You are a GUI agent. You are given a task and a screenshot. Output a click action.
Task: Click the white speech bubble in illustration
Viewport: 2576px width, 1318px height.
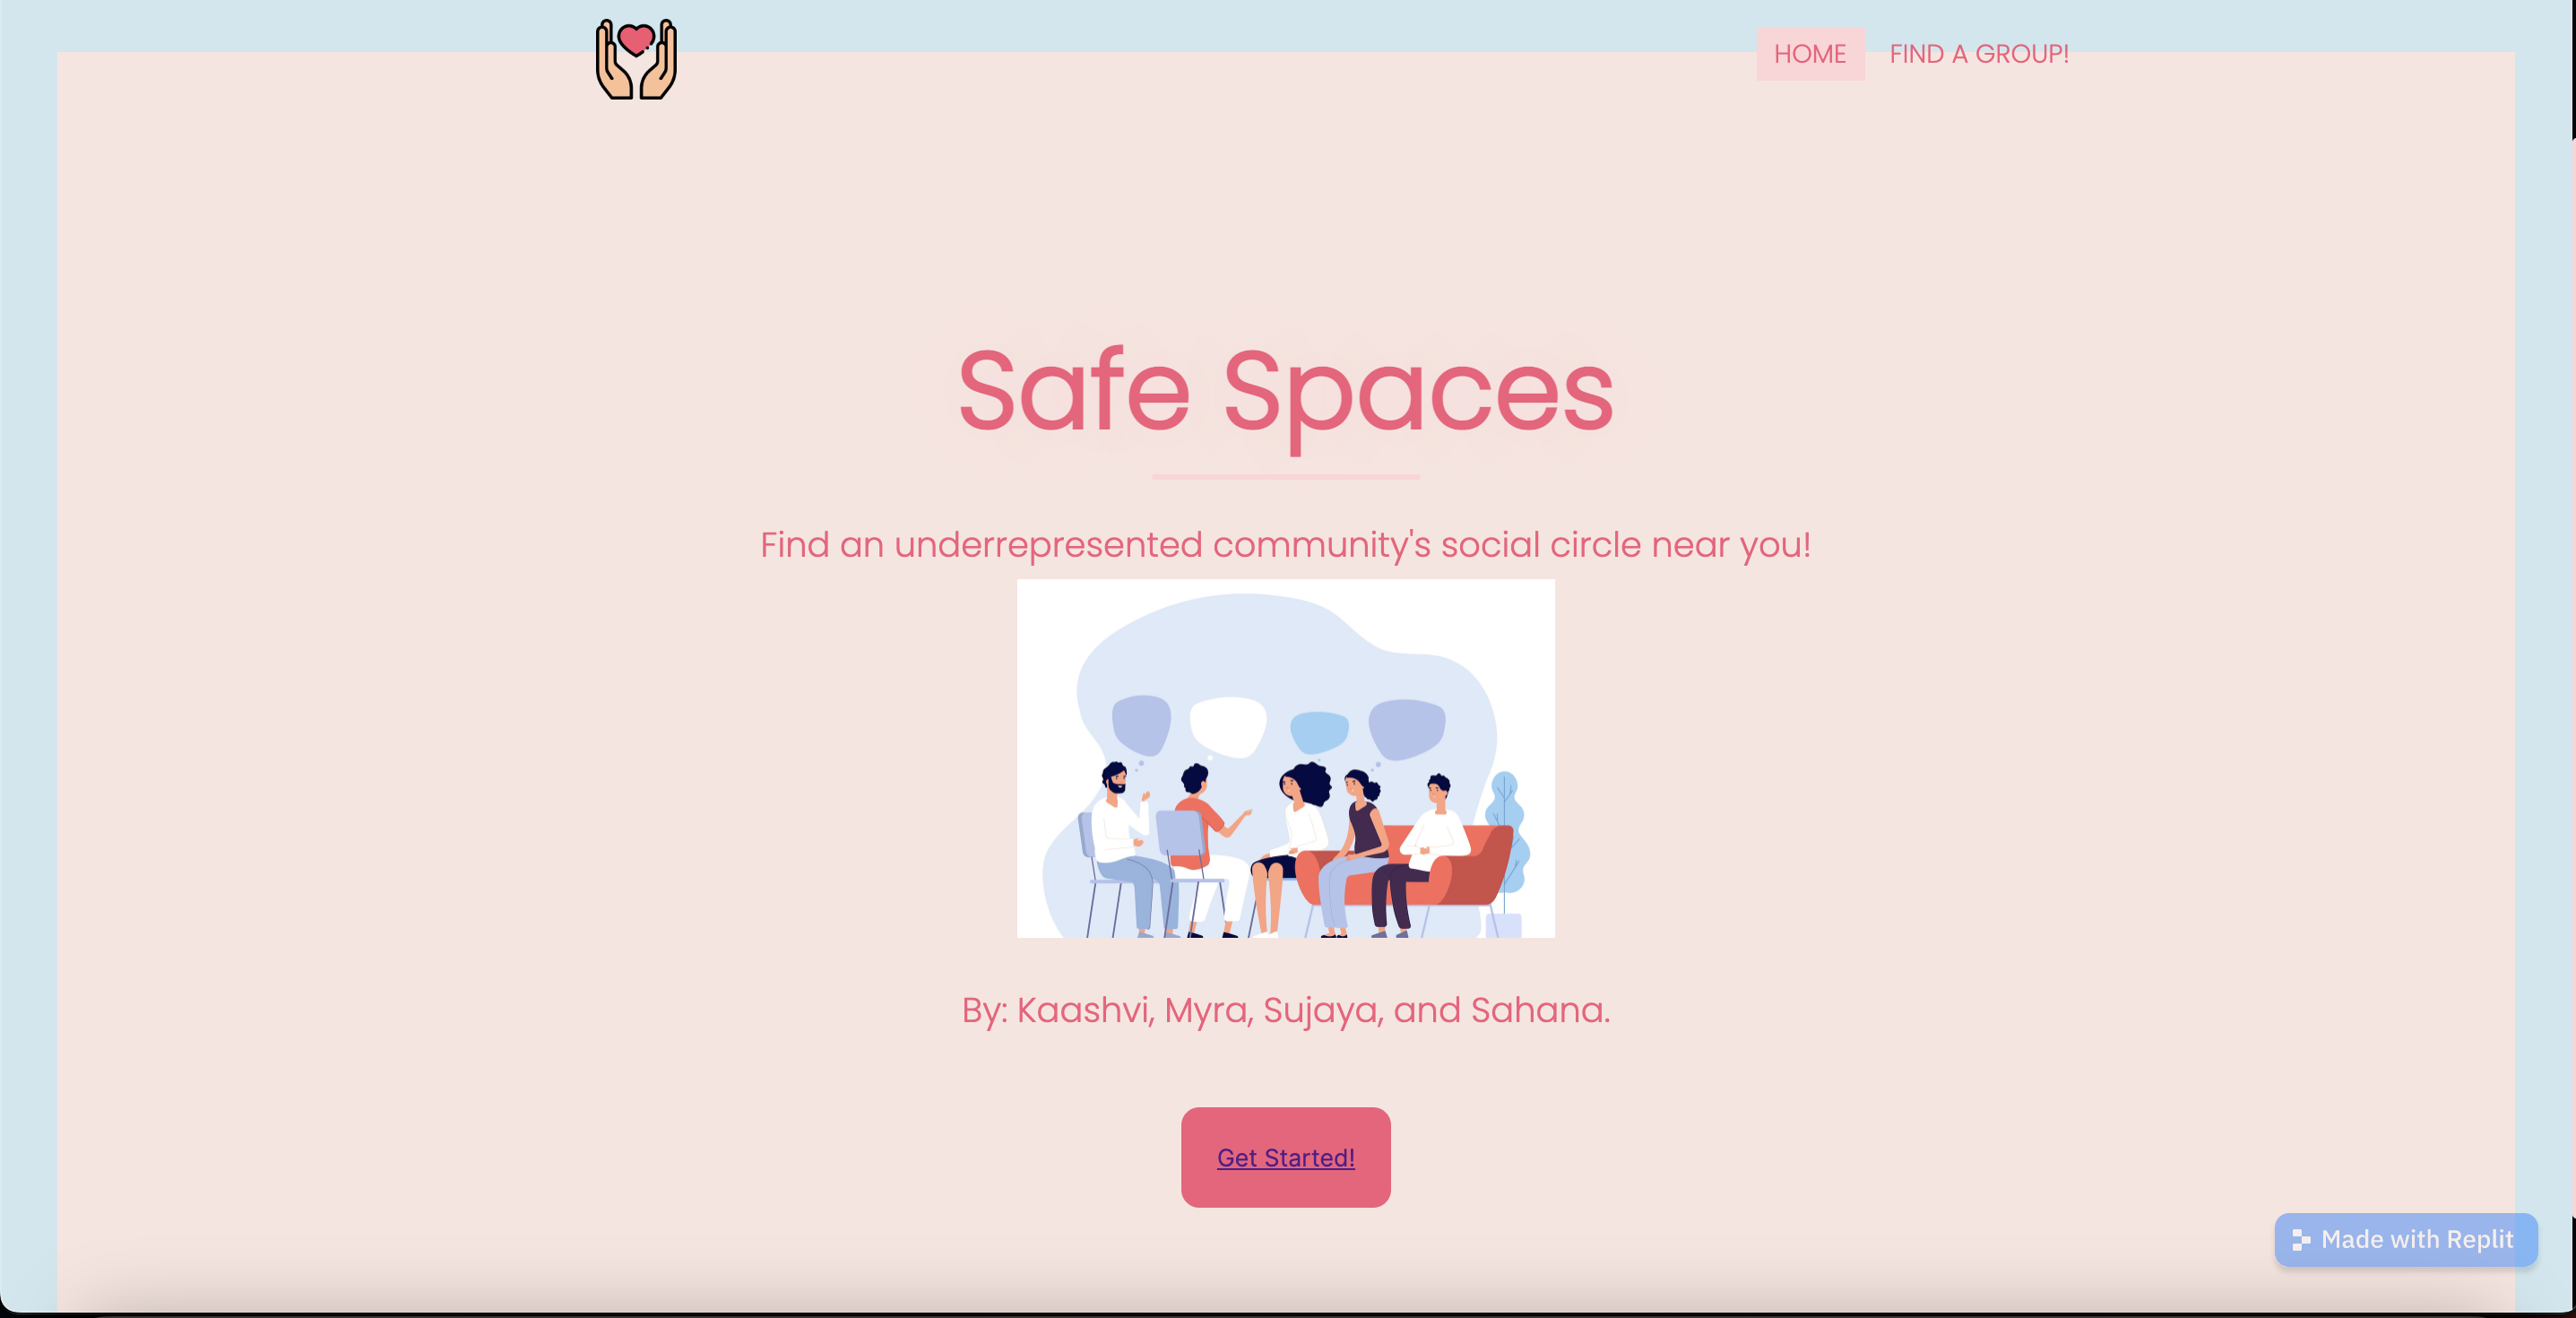click(x=1228, y=725)
